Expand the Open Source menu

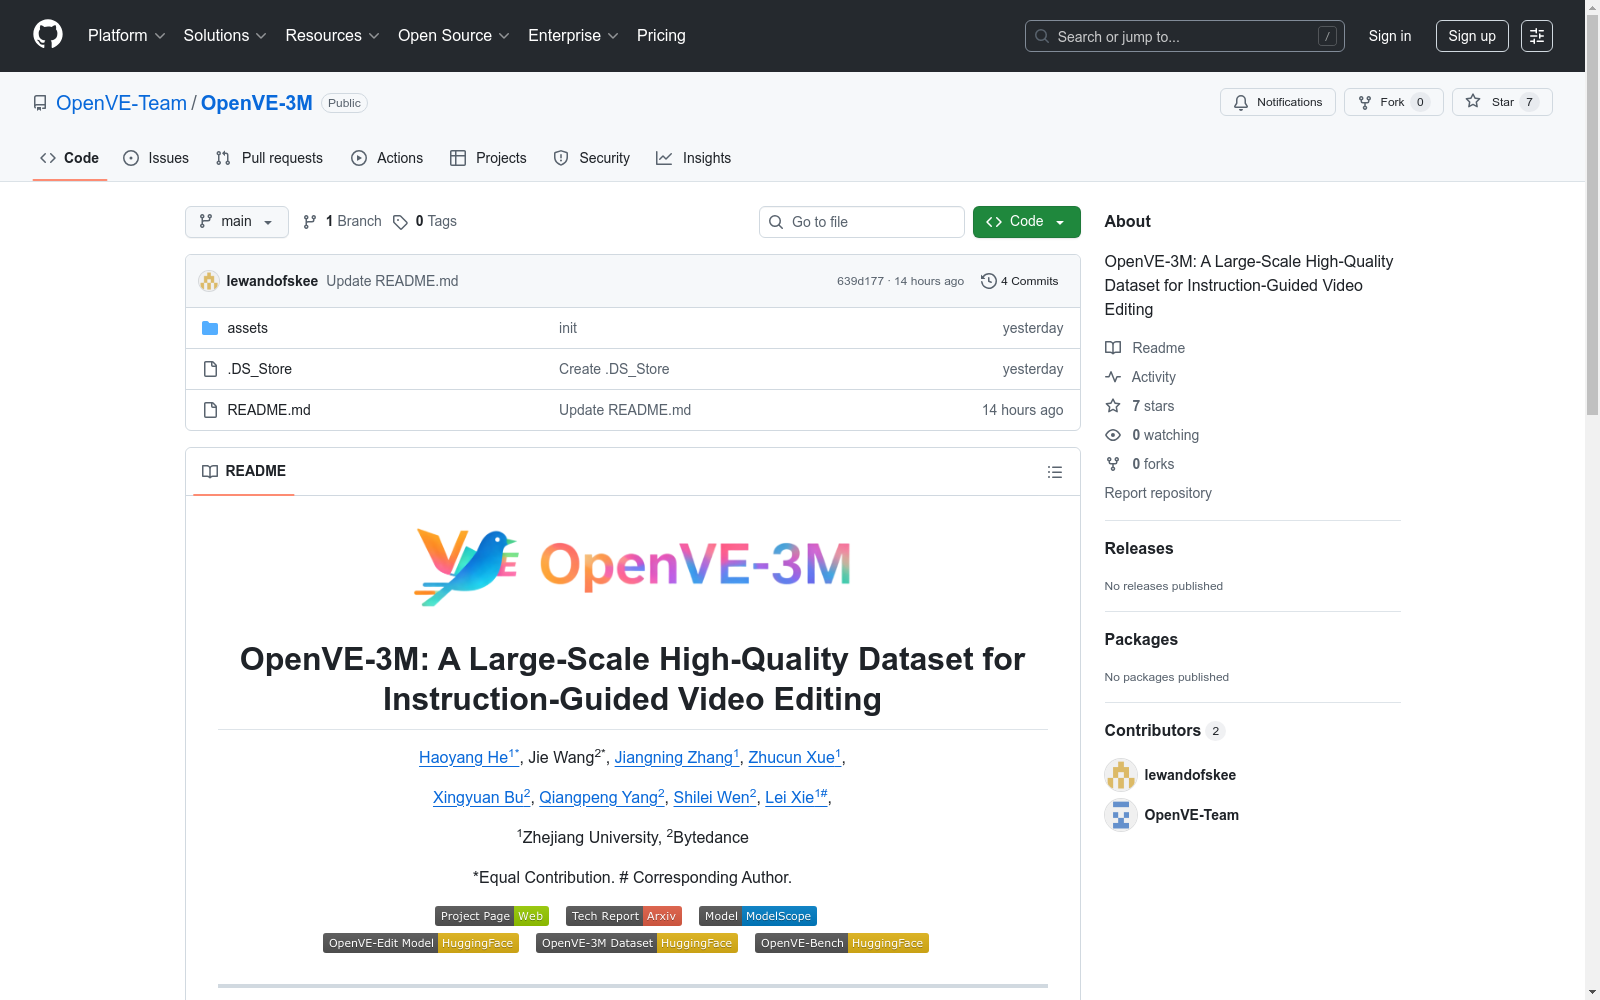click(454, 36)
